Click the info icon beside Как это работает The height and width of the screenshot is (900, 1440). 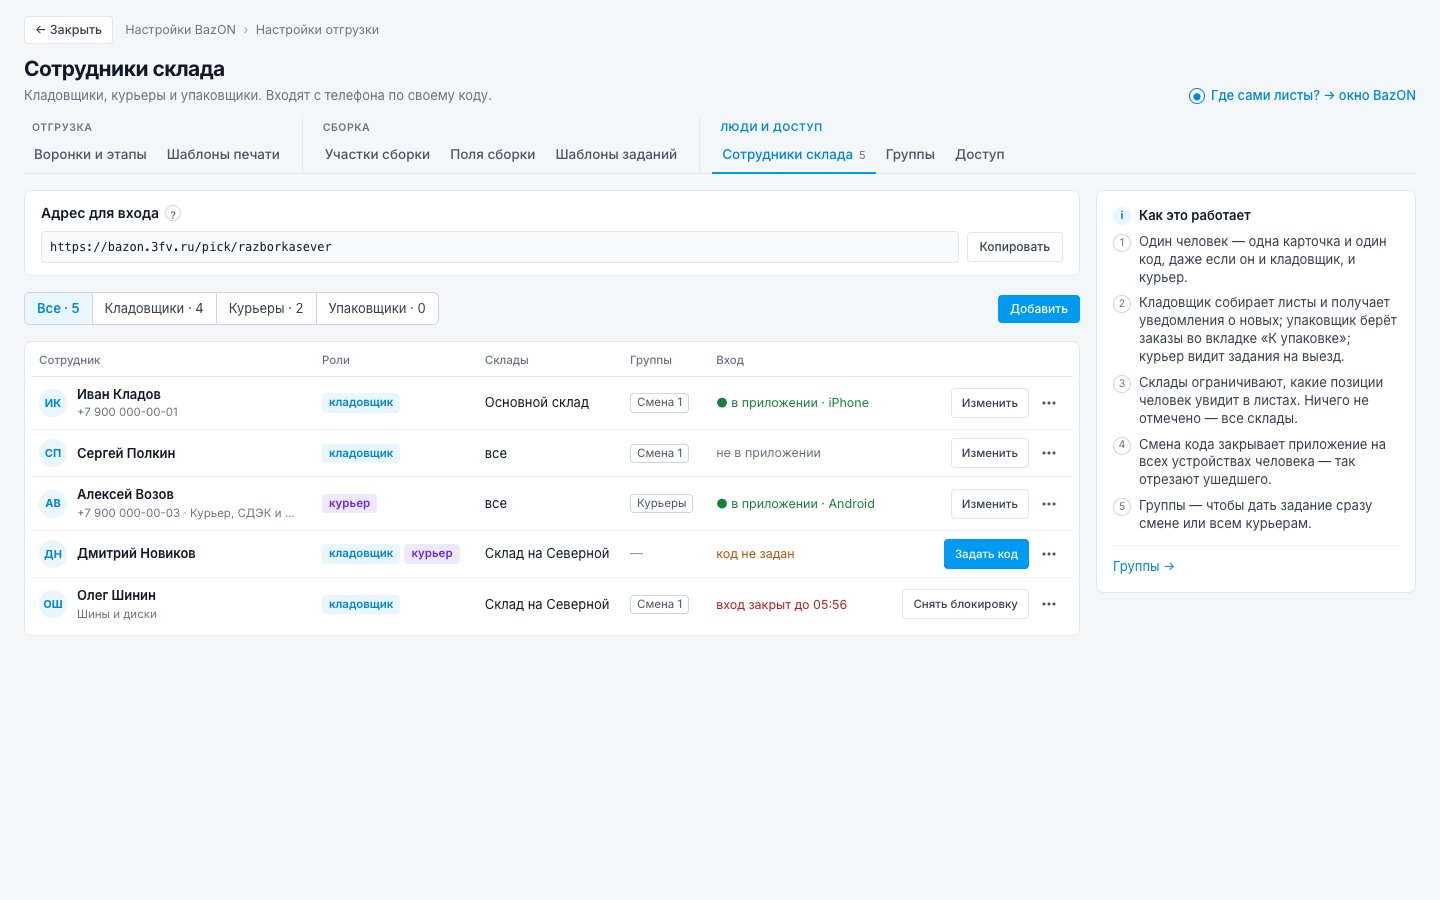[1122, 215]
